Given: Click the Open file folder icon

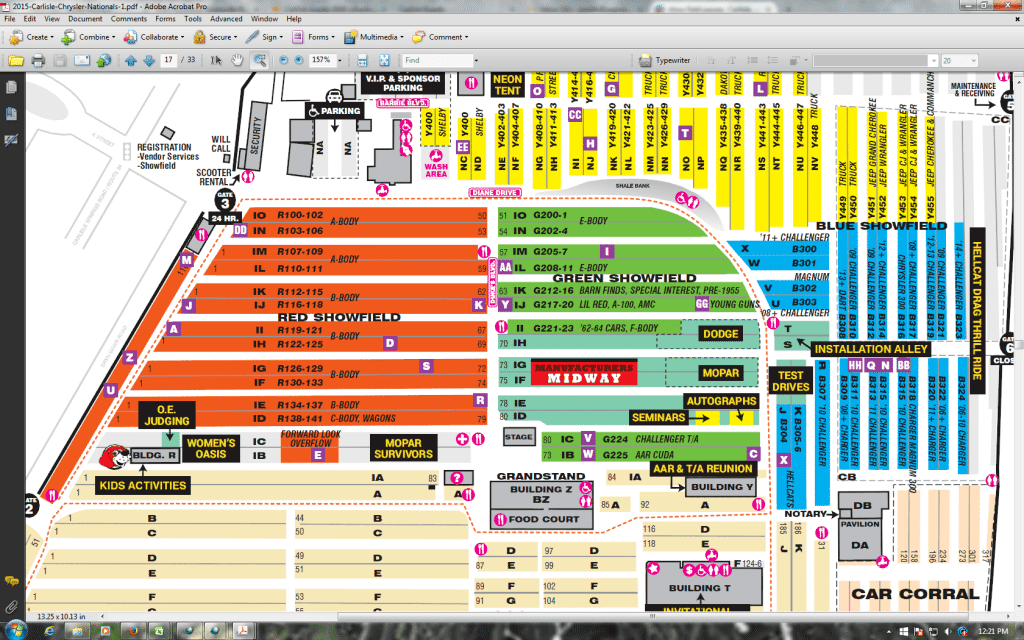Looking at the screenshot, I should click(x=16, y=61).
